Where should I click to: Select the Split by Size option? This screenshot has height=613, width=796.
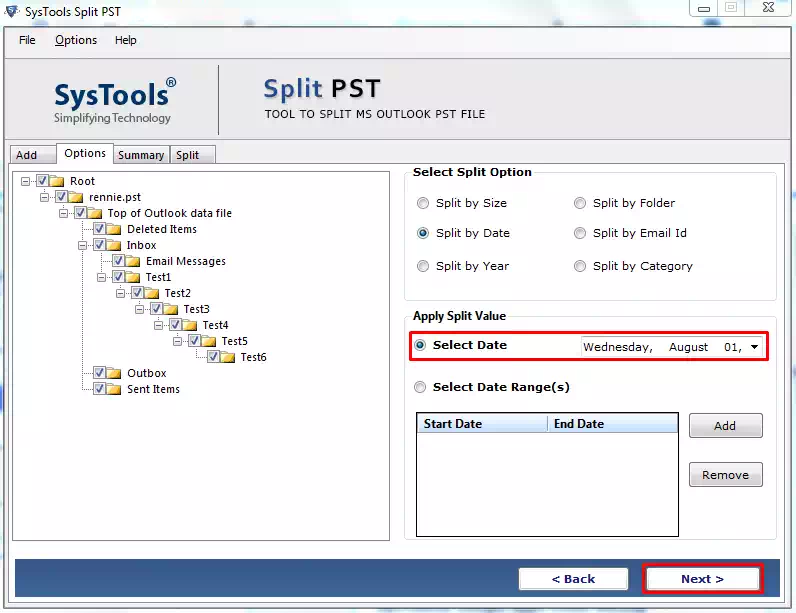click(423, 203)
